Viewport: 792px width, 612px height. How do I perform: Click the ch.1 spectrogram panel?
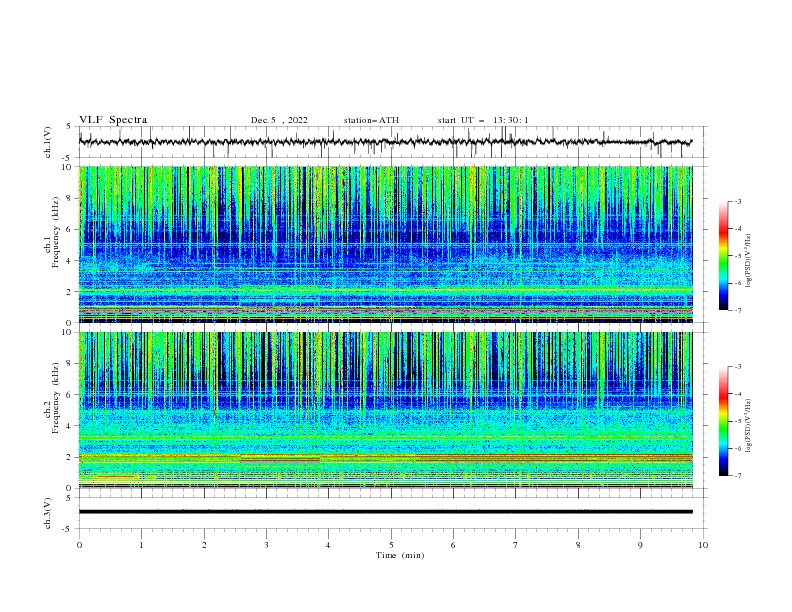pyautogui.click(x=385, y=244)
